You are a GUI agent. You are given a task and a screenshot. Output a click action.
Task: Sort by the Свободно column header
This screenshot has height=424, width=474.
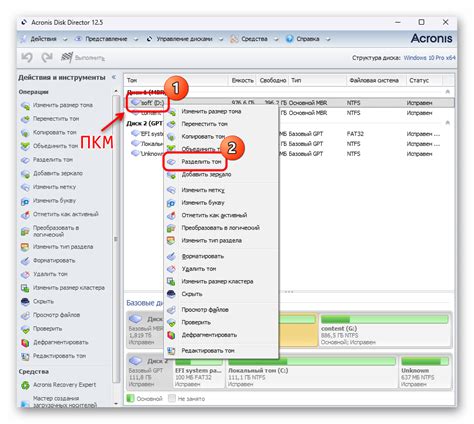[273, 80]
